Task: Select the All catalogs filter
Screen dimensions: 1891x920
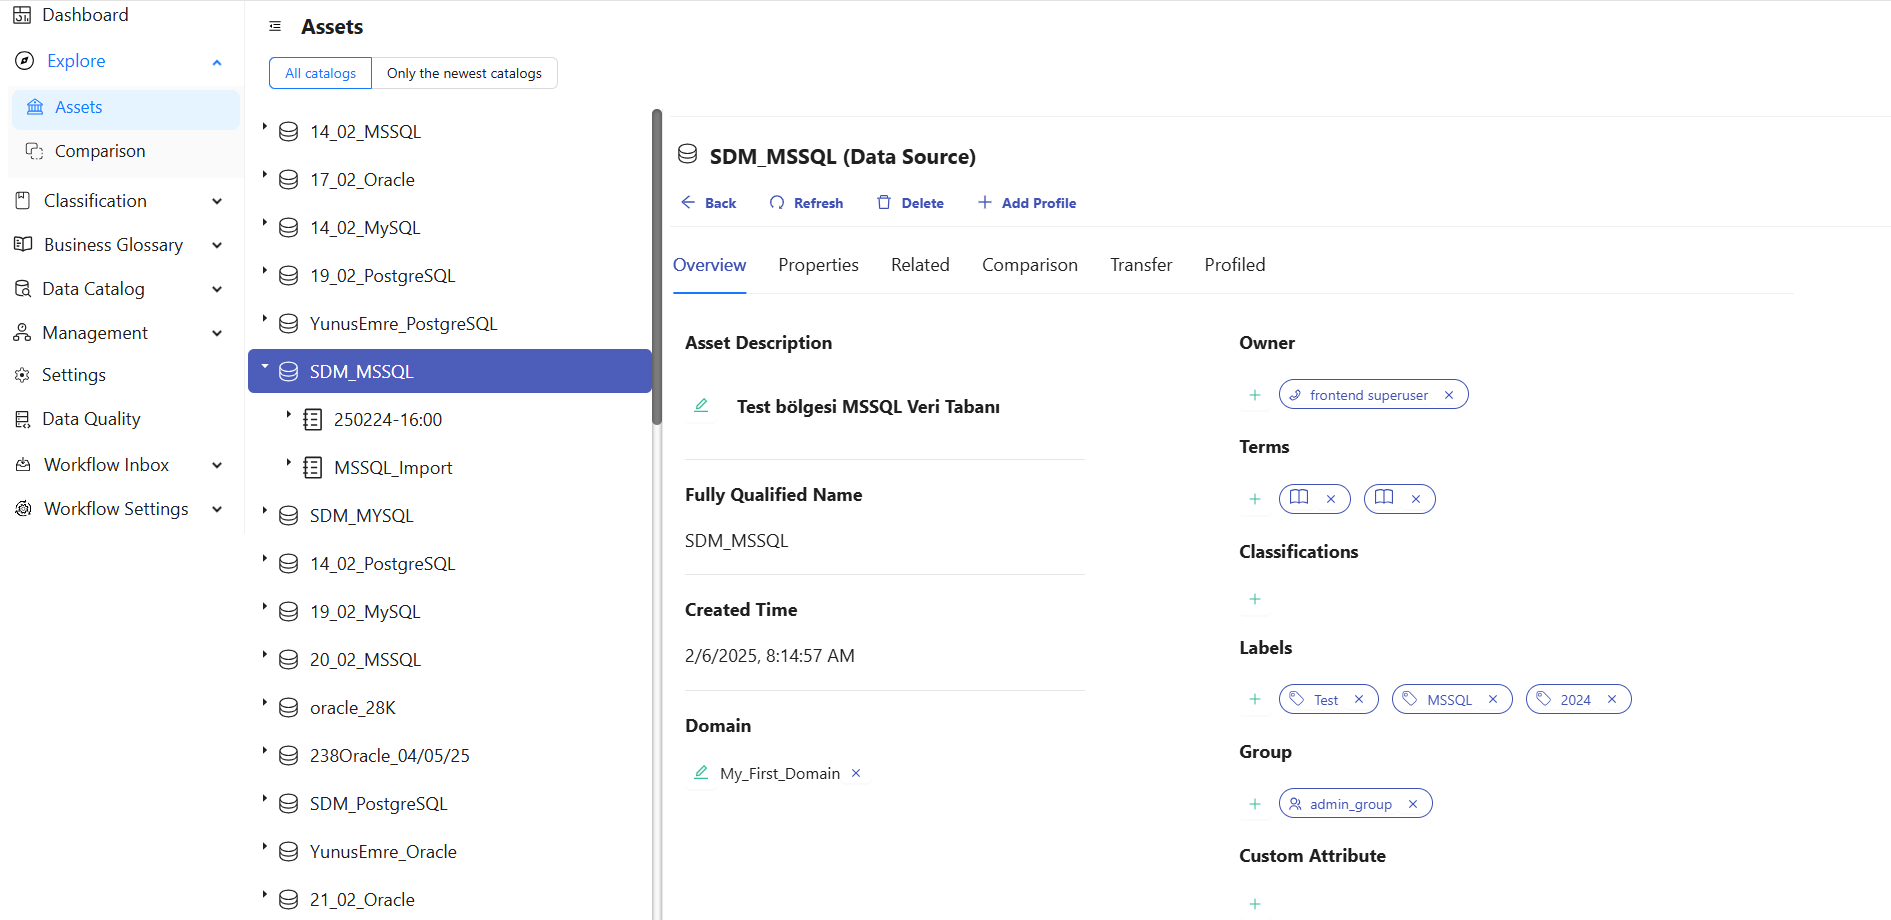Action: (320, 73)
